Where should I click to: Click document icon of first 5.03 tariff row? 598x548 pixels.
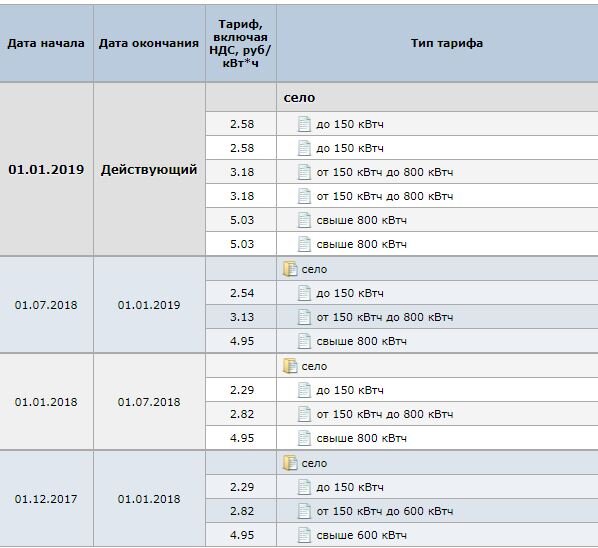304,220
